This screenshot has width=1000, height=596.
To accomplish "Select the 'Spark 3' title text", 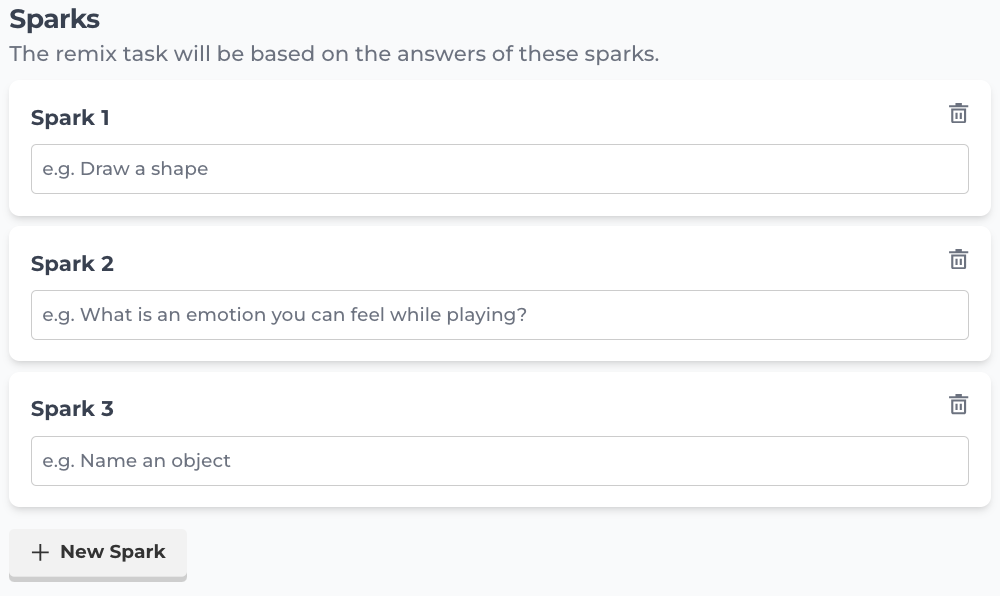I will click(72, 409).
